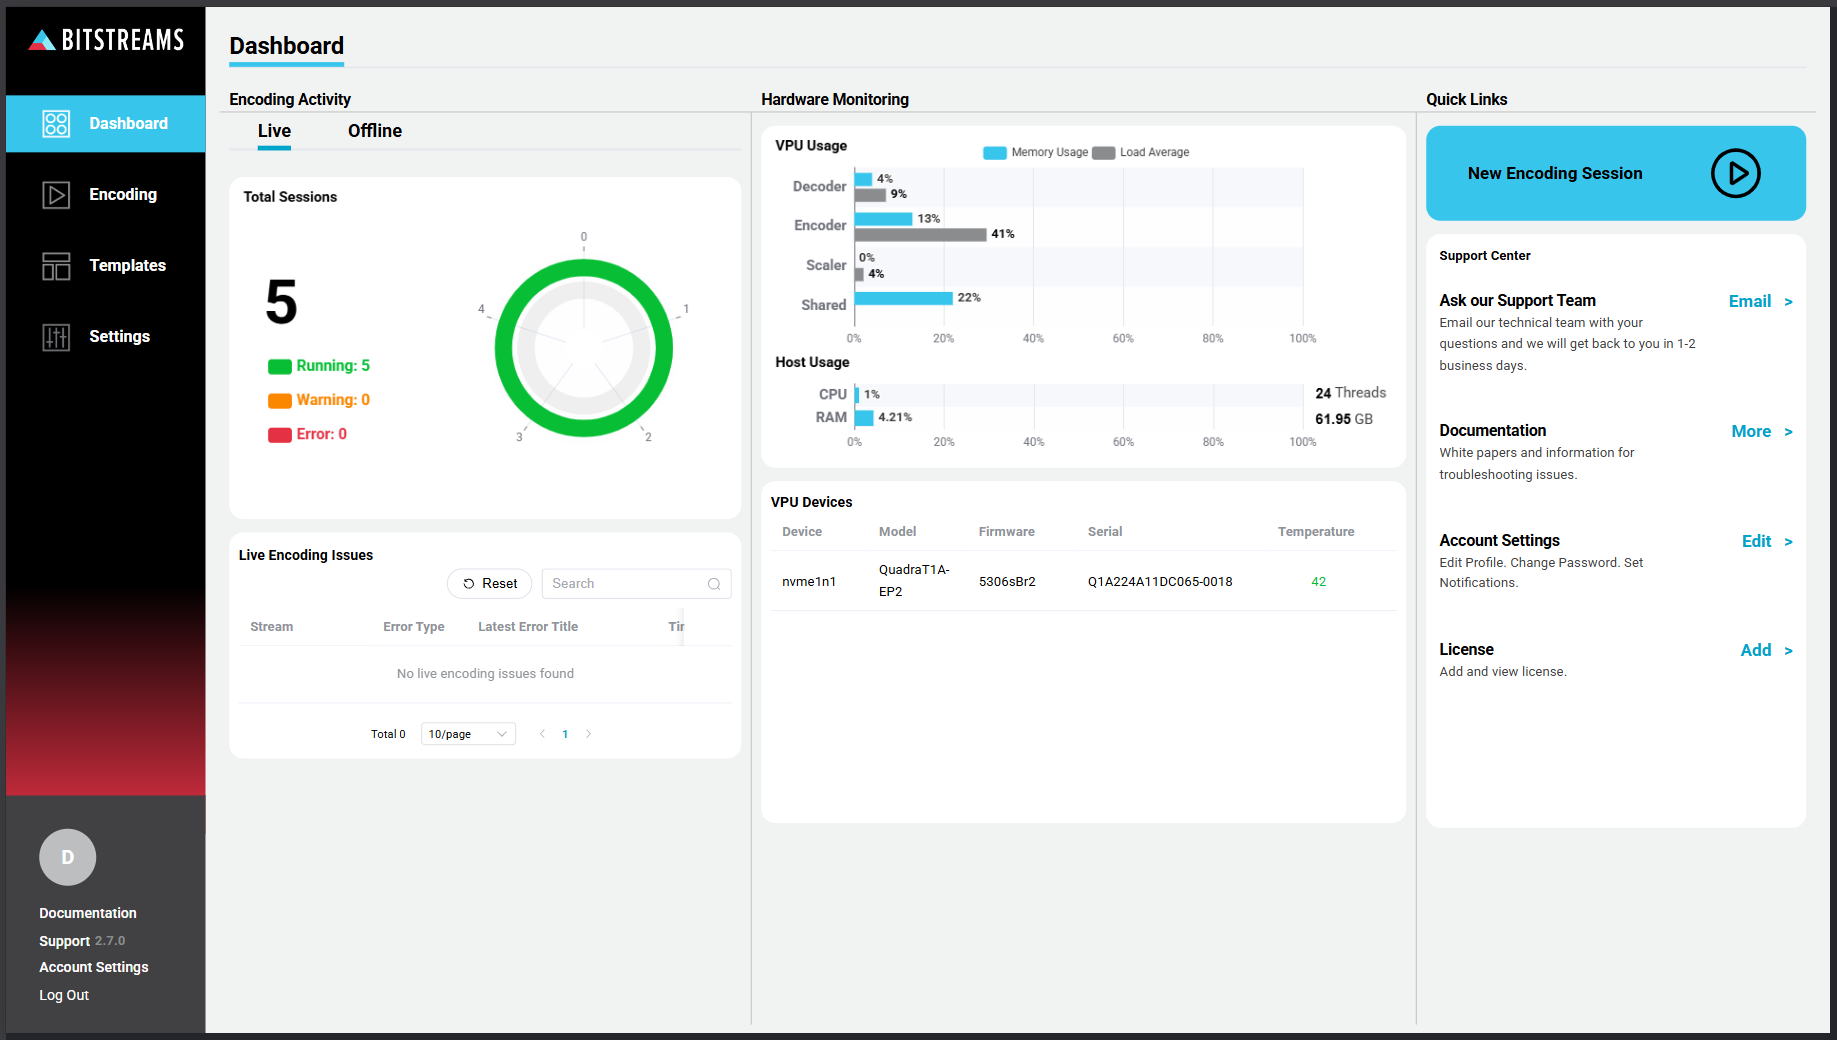
Task: Click the magnifier icon in the Search box
Action: pos(714,584)
